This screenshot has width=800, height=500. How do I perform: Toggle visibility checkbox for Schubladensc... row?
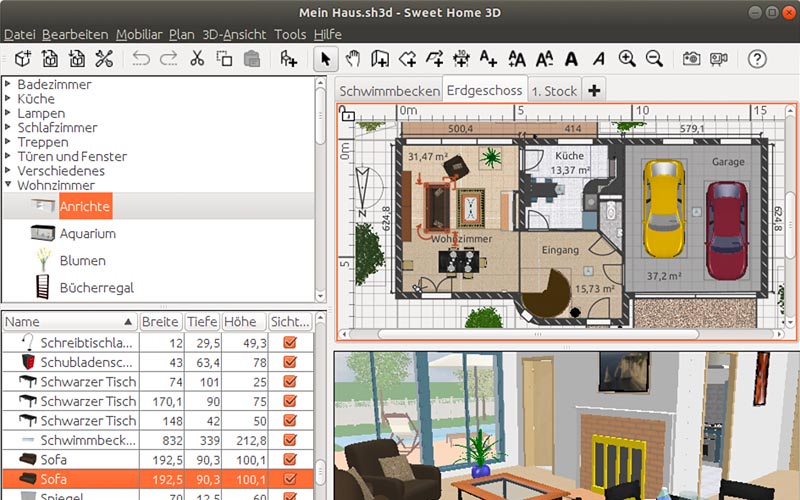[x=290, y=362]
